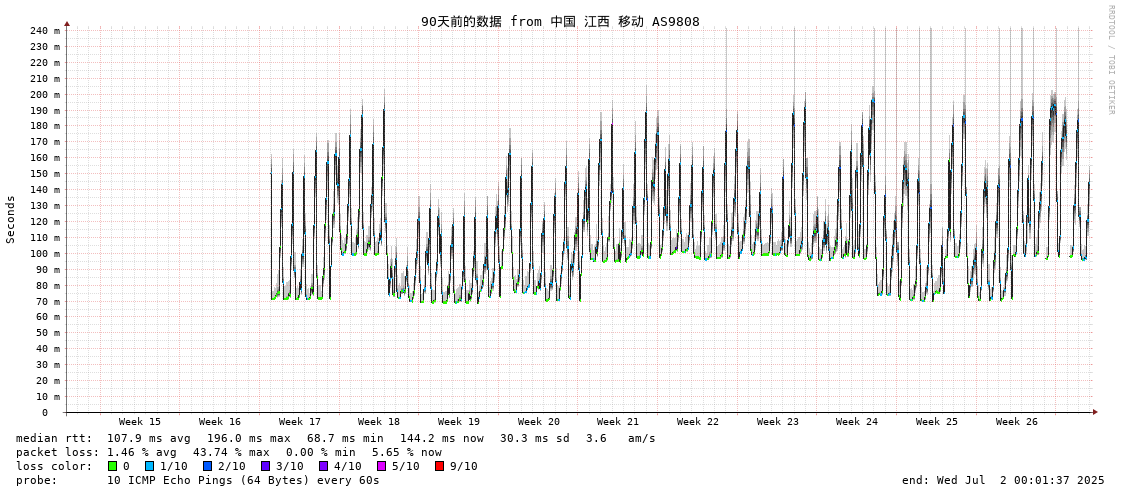This screenshot has width=1121, height=494.
Task: Click the 'packet loss:' label
Action: point(57,452)
